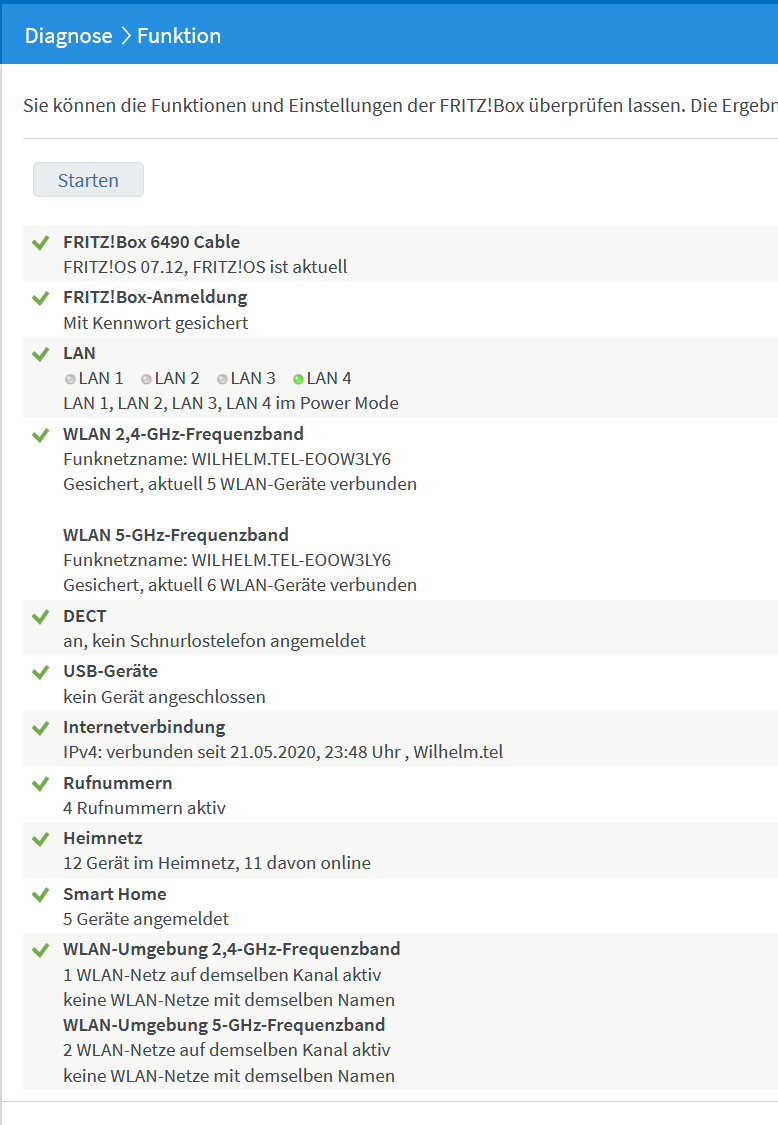Click 'IPv4: verbunden seit 21.05.2020' line
This screenshot has width=778, height=1125.
283,752
